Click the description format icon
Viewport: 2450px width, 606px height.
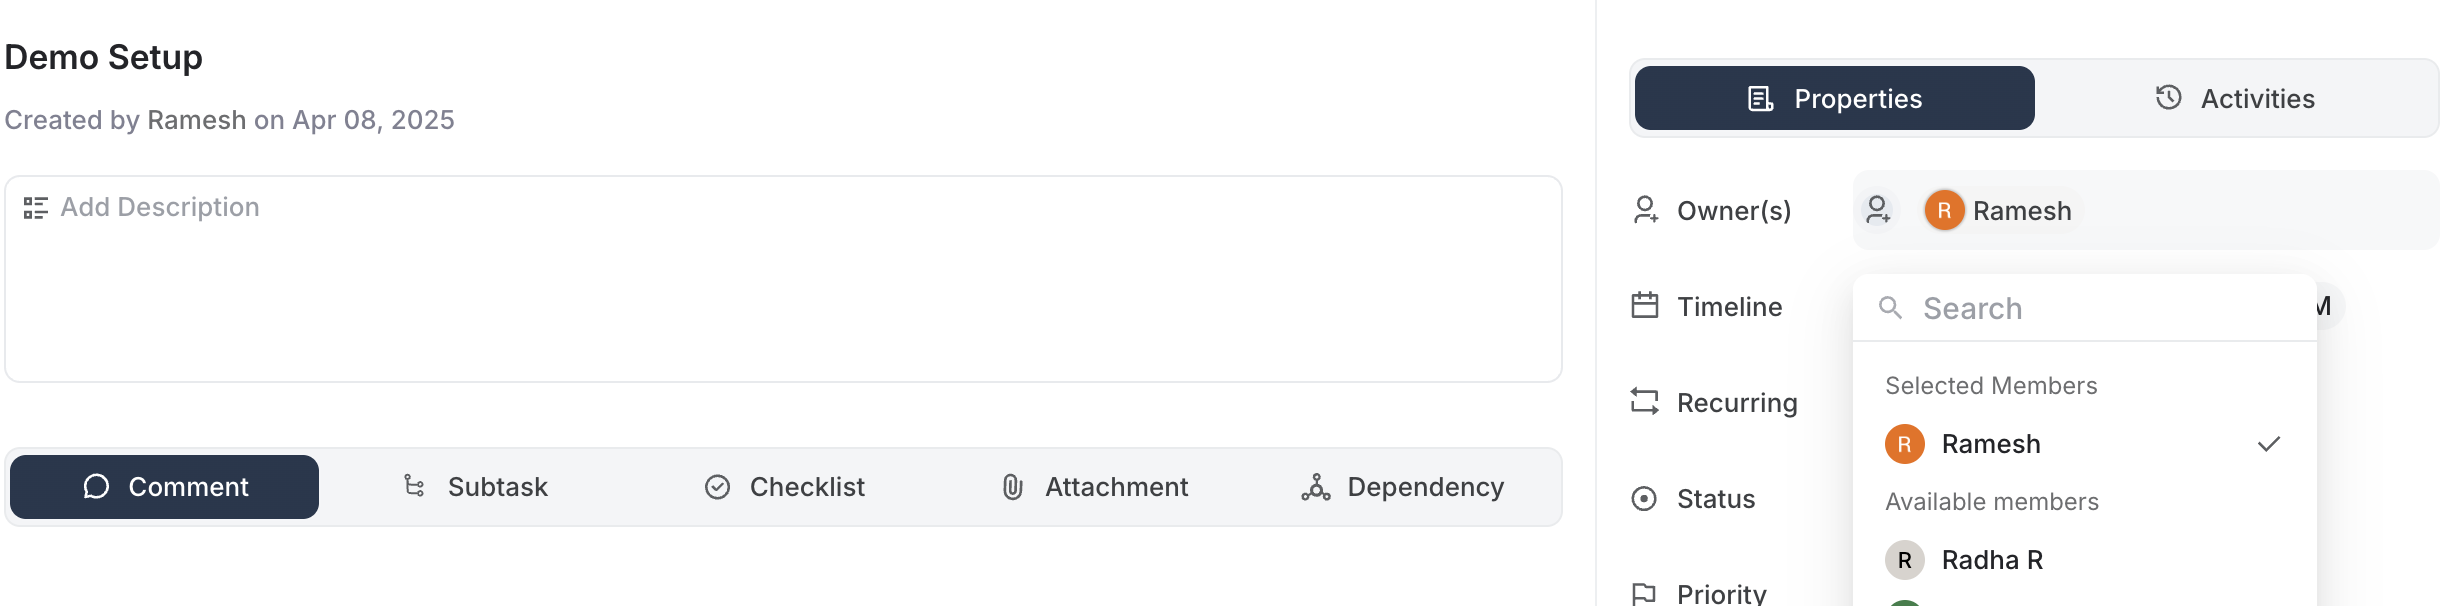coord(36,208)
